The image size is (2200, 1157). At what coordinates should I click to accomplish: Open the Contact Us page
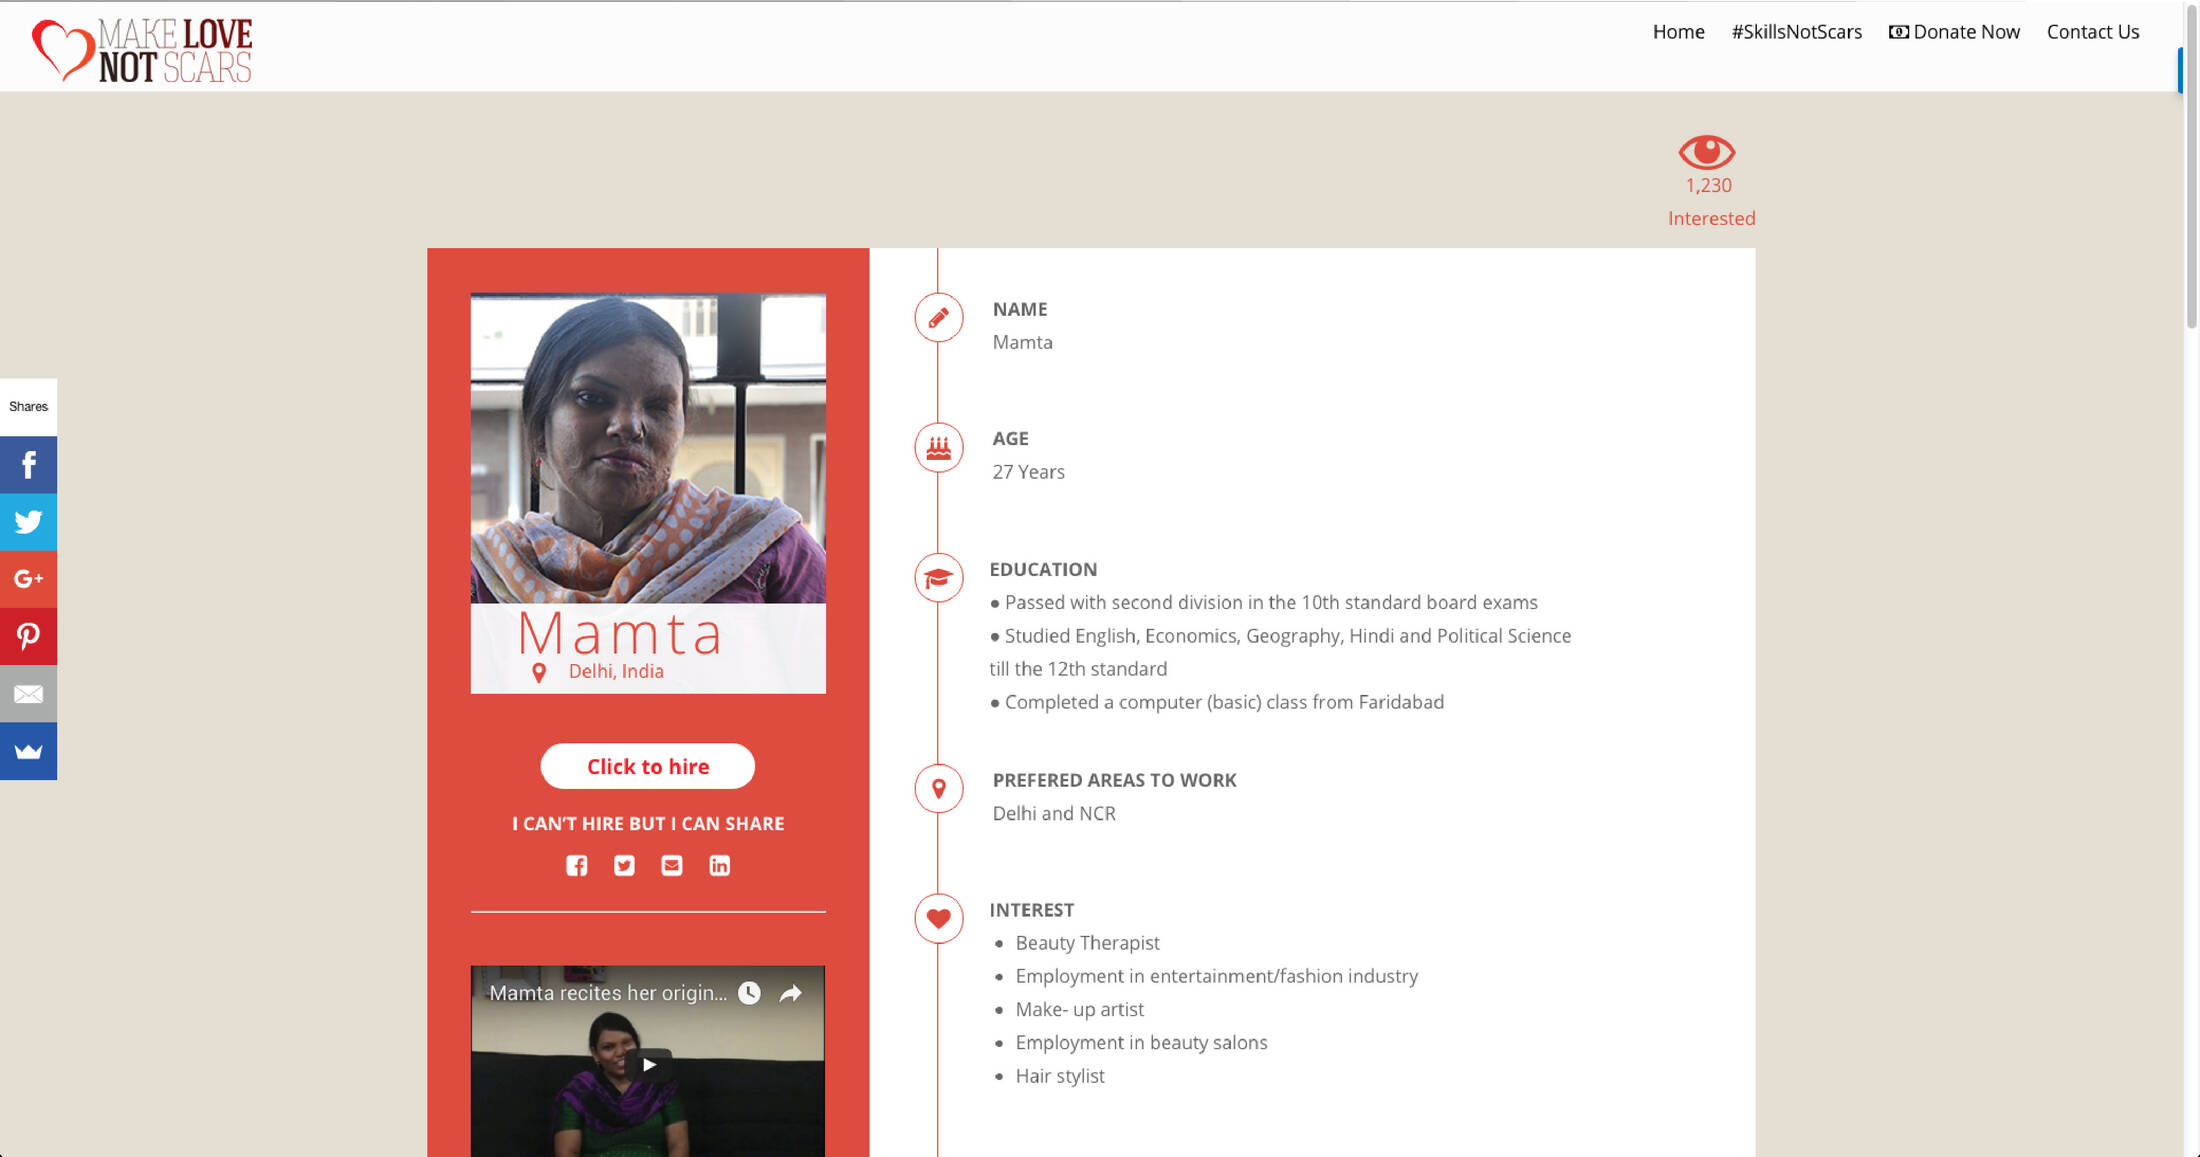(2092, 32)
